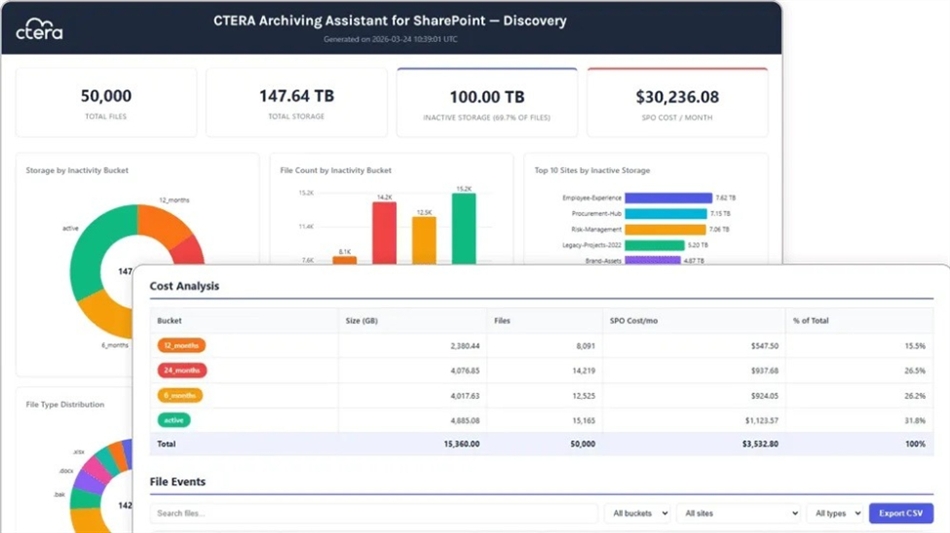Click the CTERA logo in header
This screenshot has height=533, width=950.
coord(39,28)
